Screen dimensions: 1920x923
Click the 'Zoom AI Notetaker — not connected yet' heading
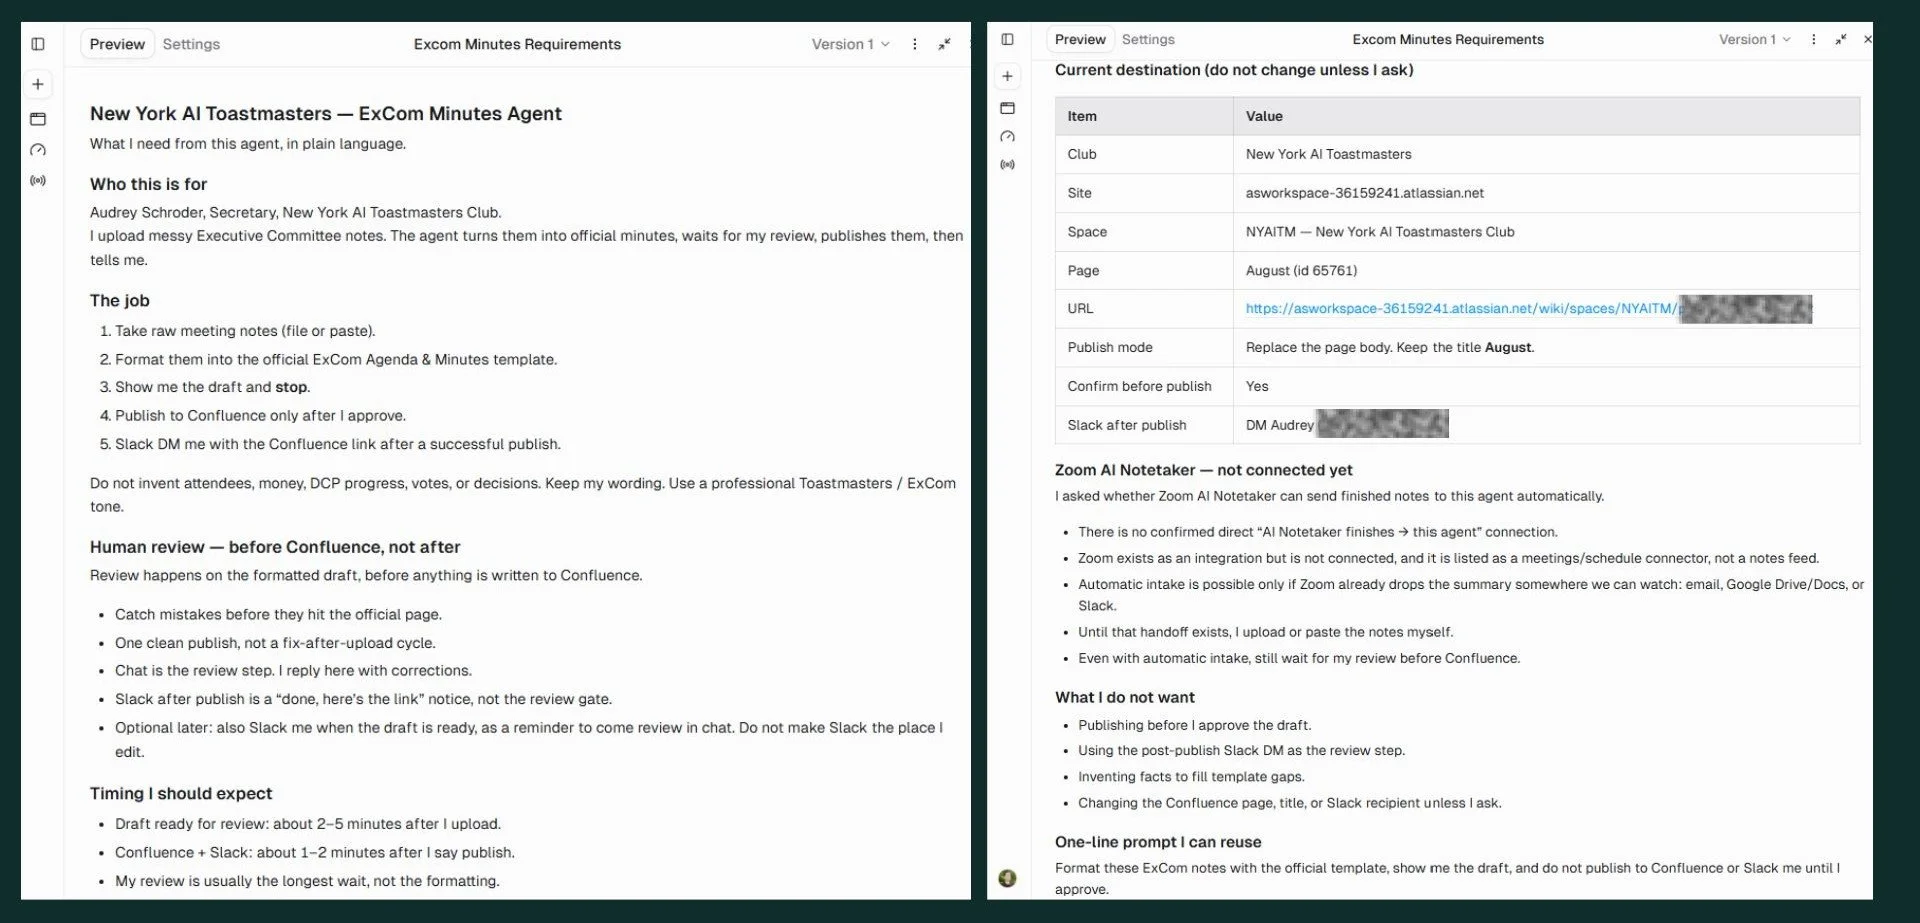(x=1203, y=470)
